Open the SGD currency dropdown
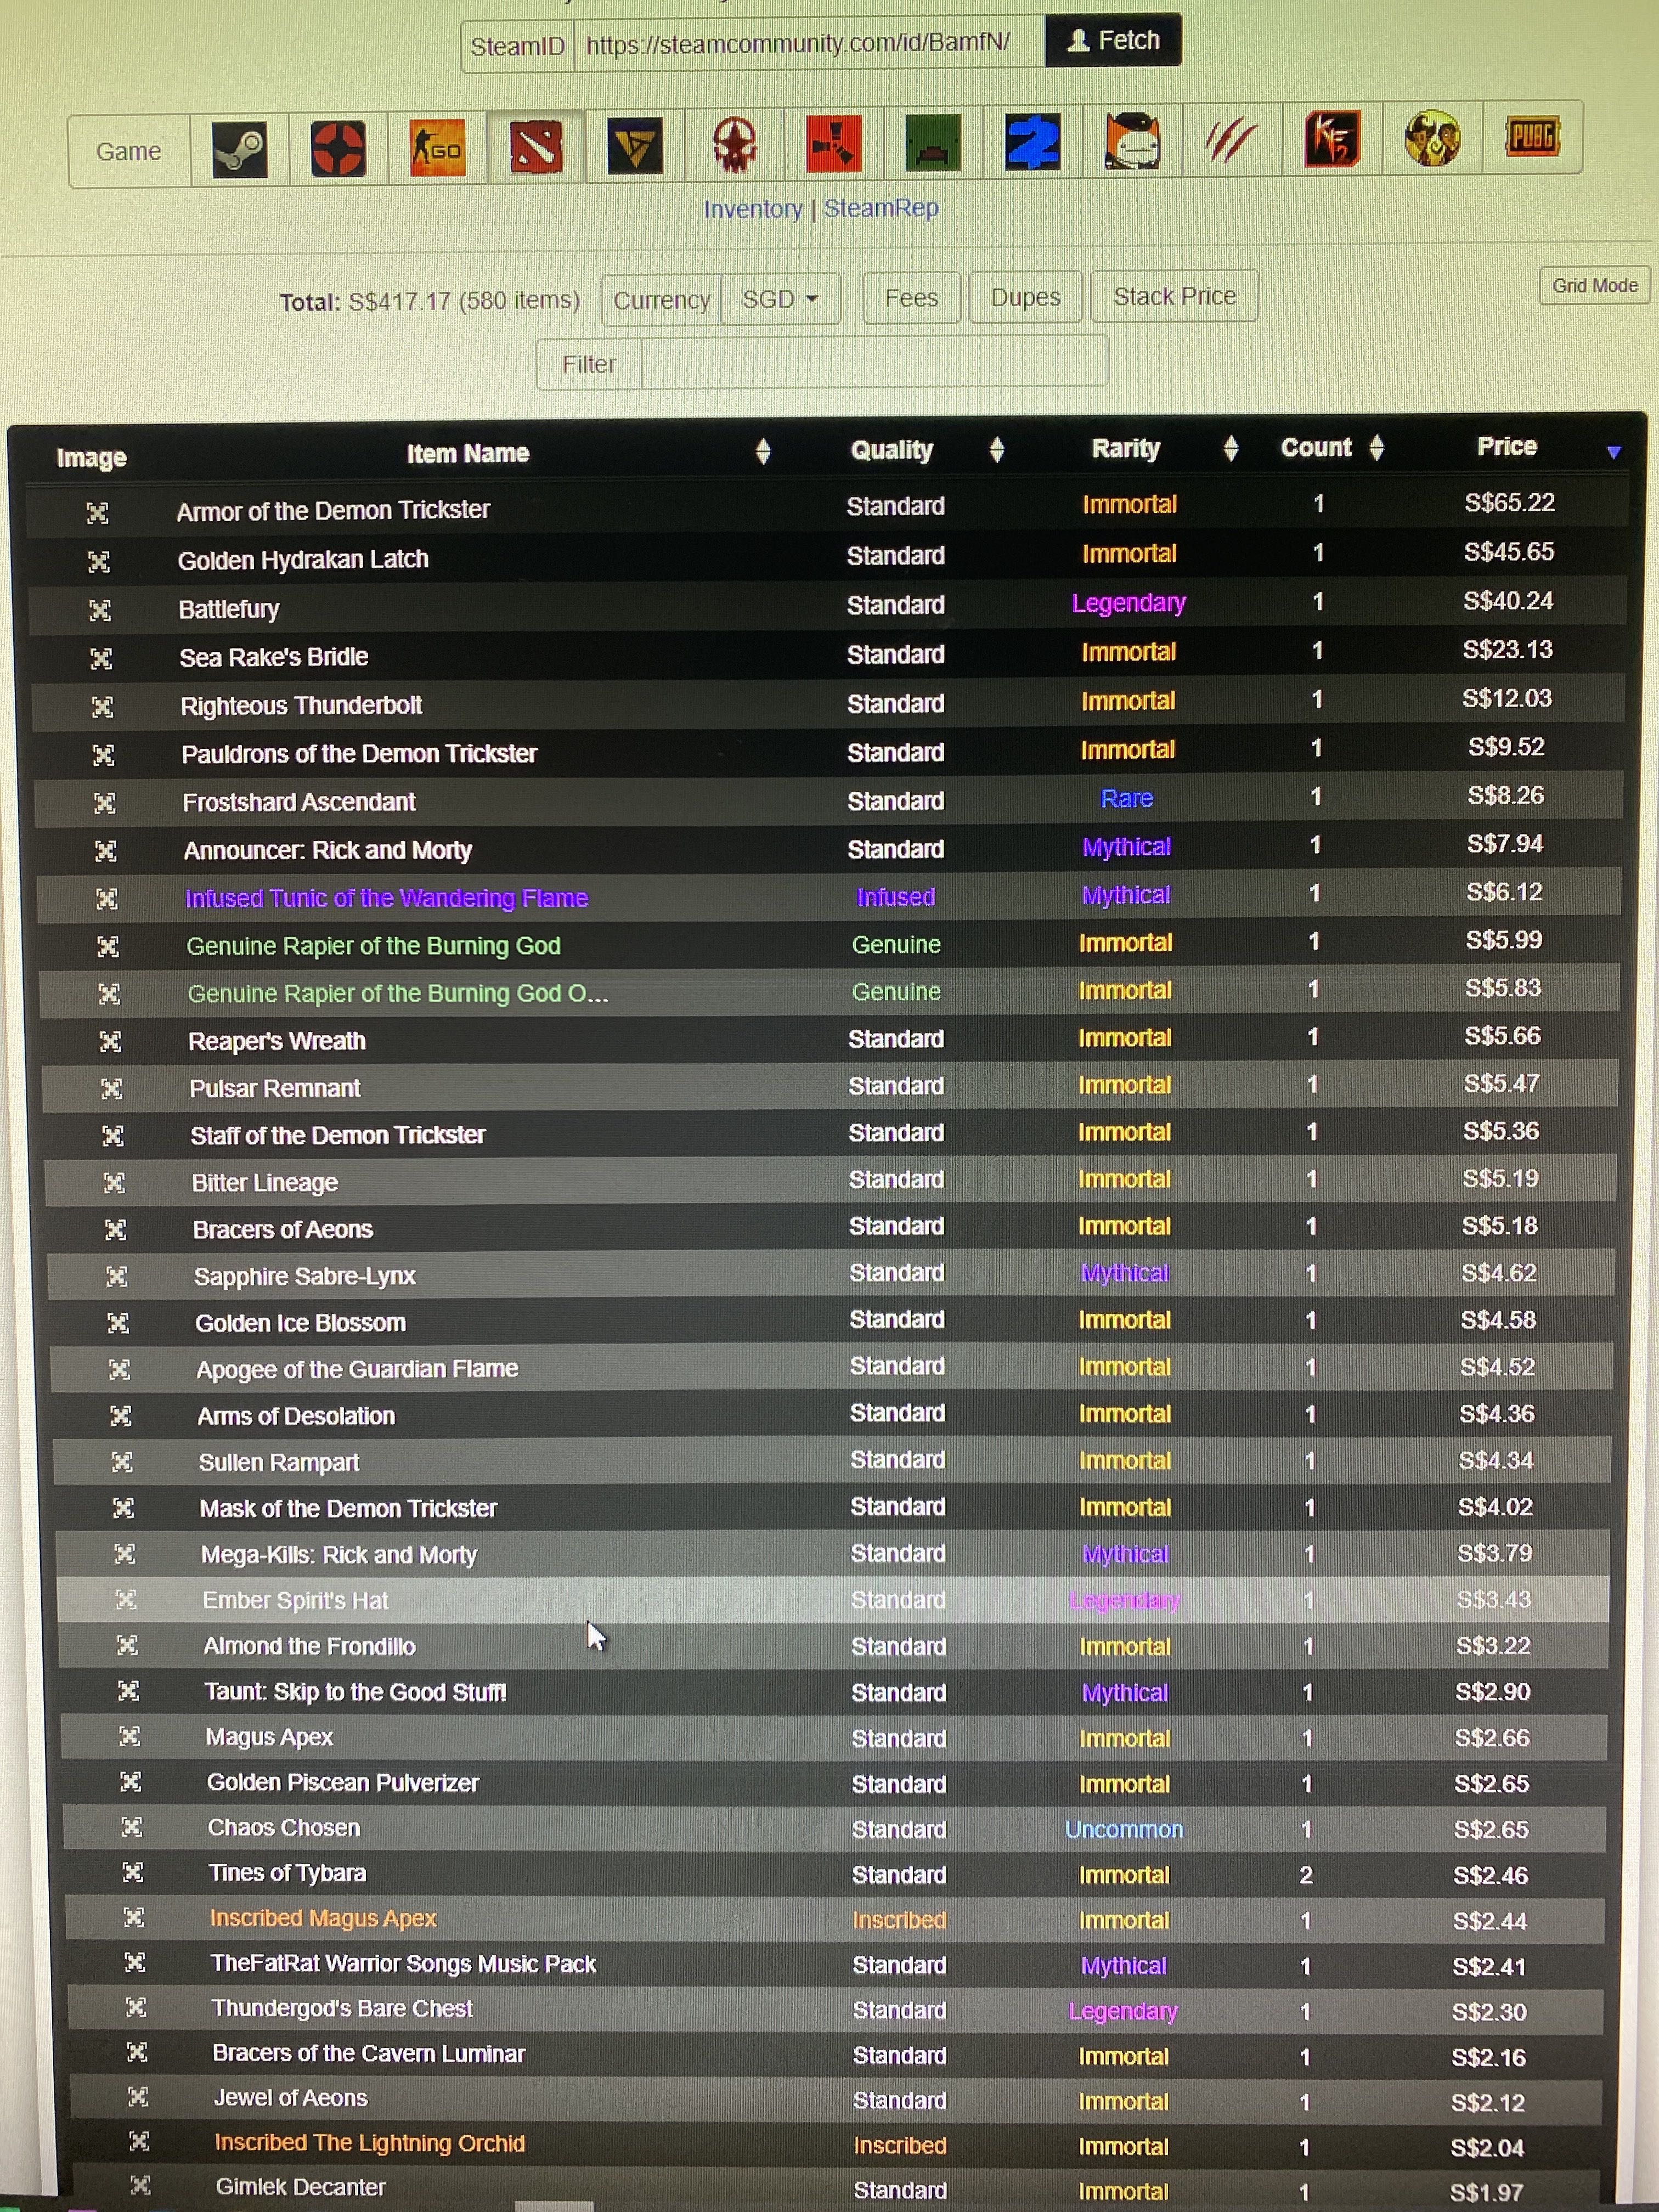 [780, 299]
